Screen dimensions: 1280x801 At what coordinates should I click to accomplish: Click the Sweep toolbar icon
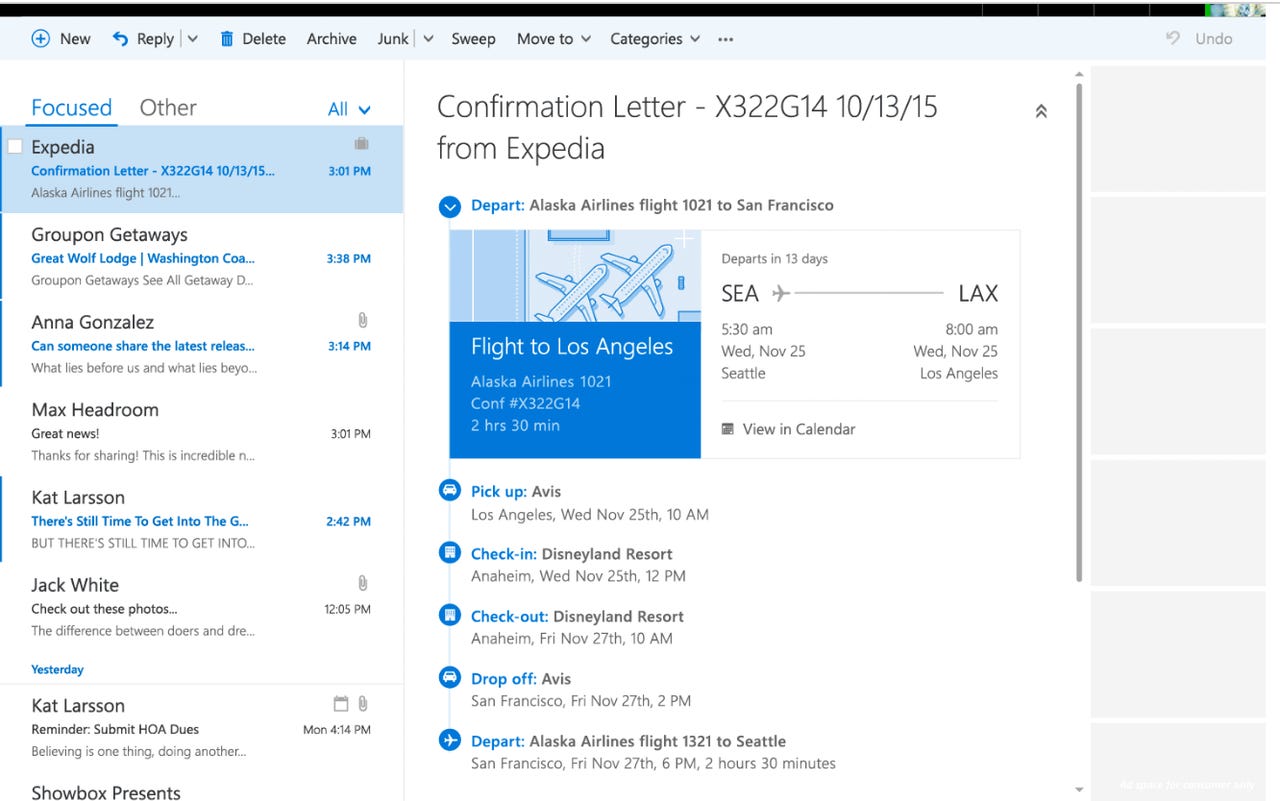(x=473, y=38)
